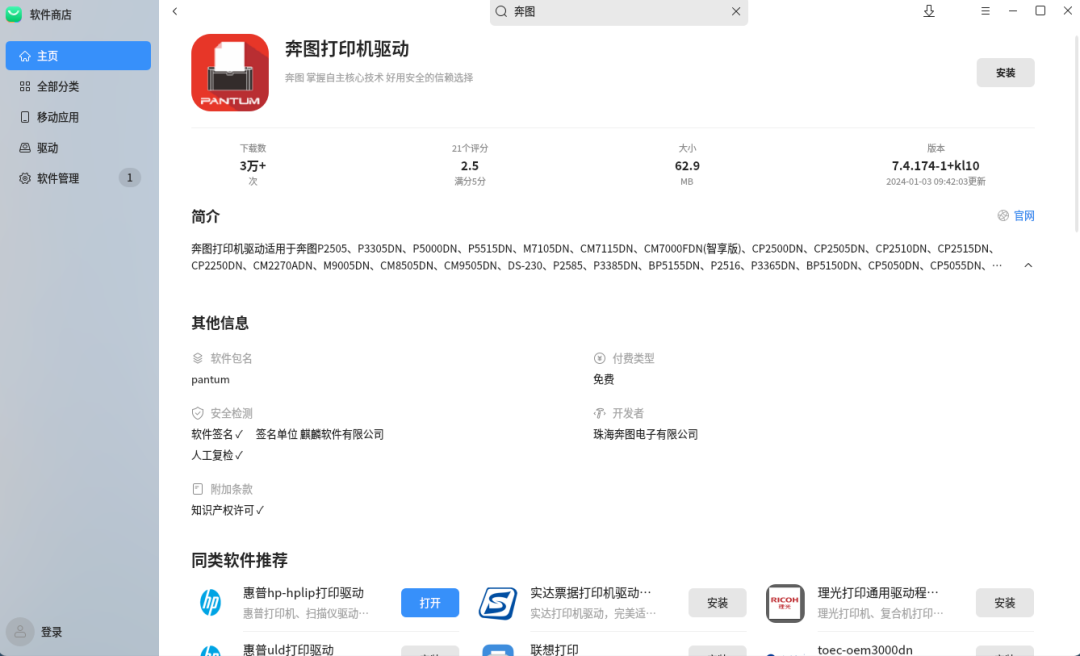This screenshot has width=1080, height=656.
Task: Open the installed HP hplip driver
Action: click(430, 603)
